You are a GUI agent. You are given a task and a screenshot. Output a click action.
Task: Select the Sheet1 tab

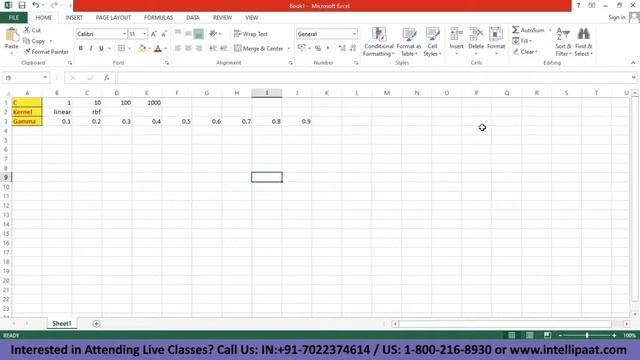(x=62, y=323)
